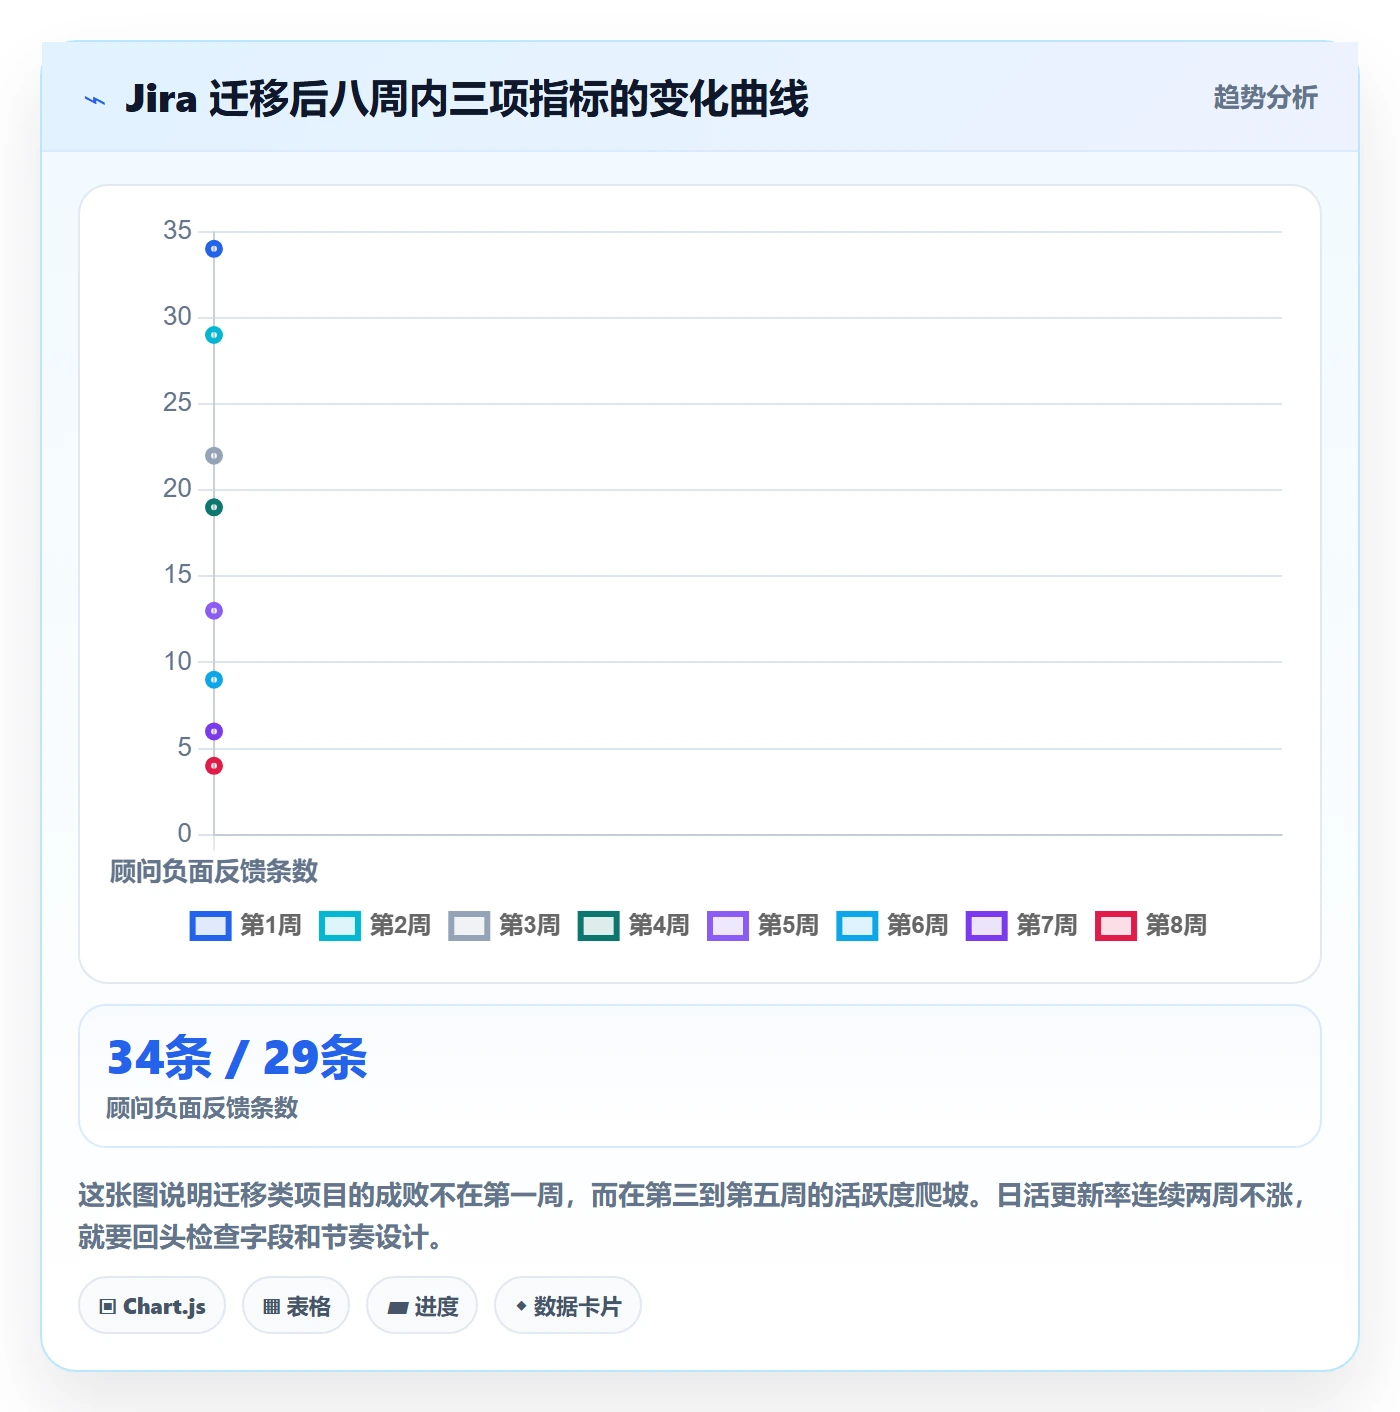Click the y-axis label 35
Screen dimensions: 1400x1412
pyautogui.click(x=177, y=231)
